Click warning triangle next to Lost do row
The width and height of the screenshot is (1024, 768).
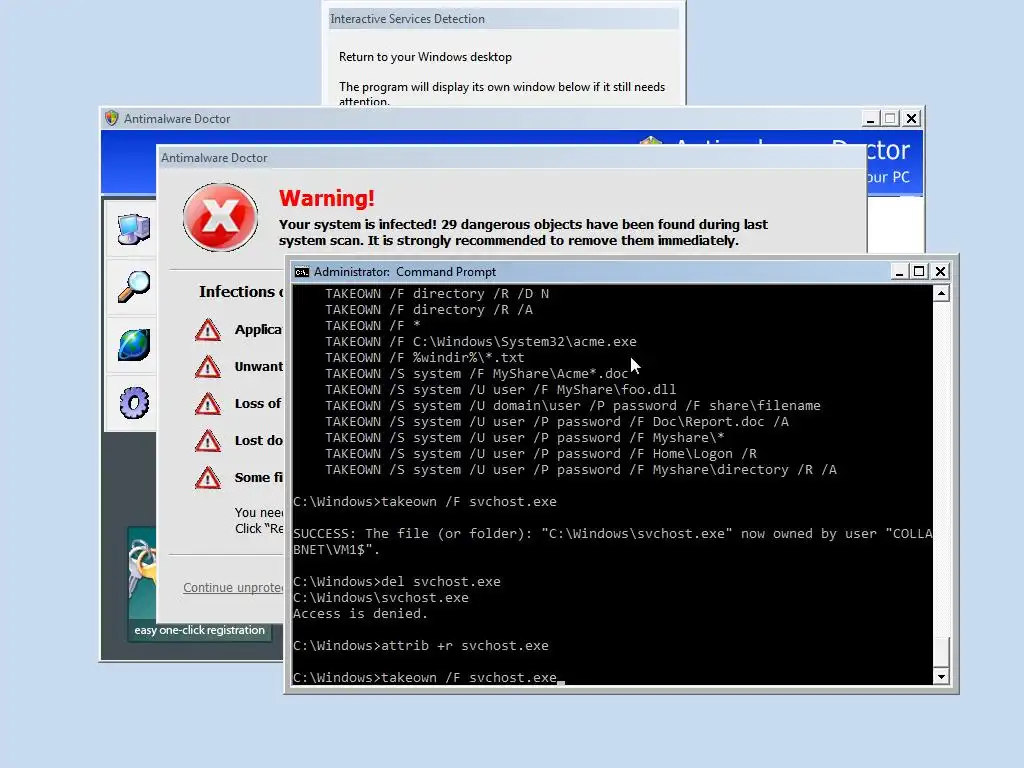click(208, 441)
